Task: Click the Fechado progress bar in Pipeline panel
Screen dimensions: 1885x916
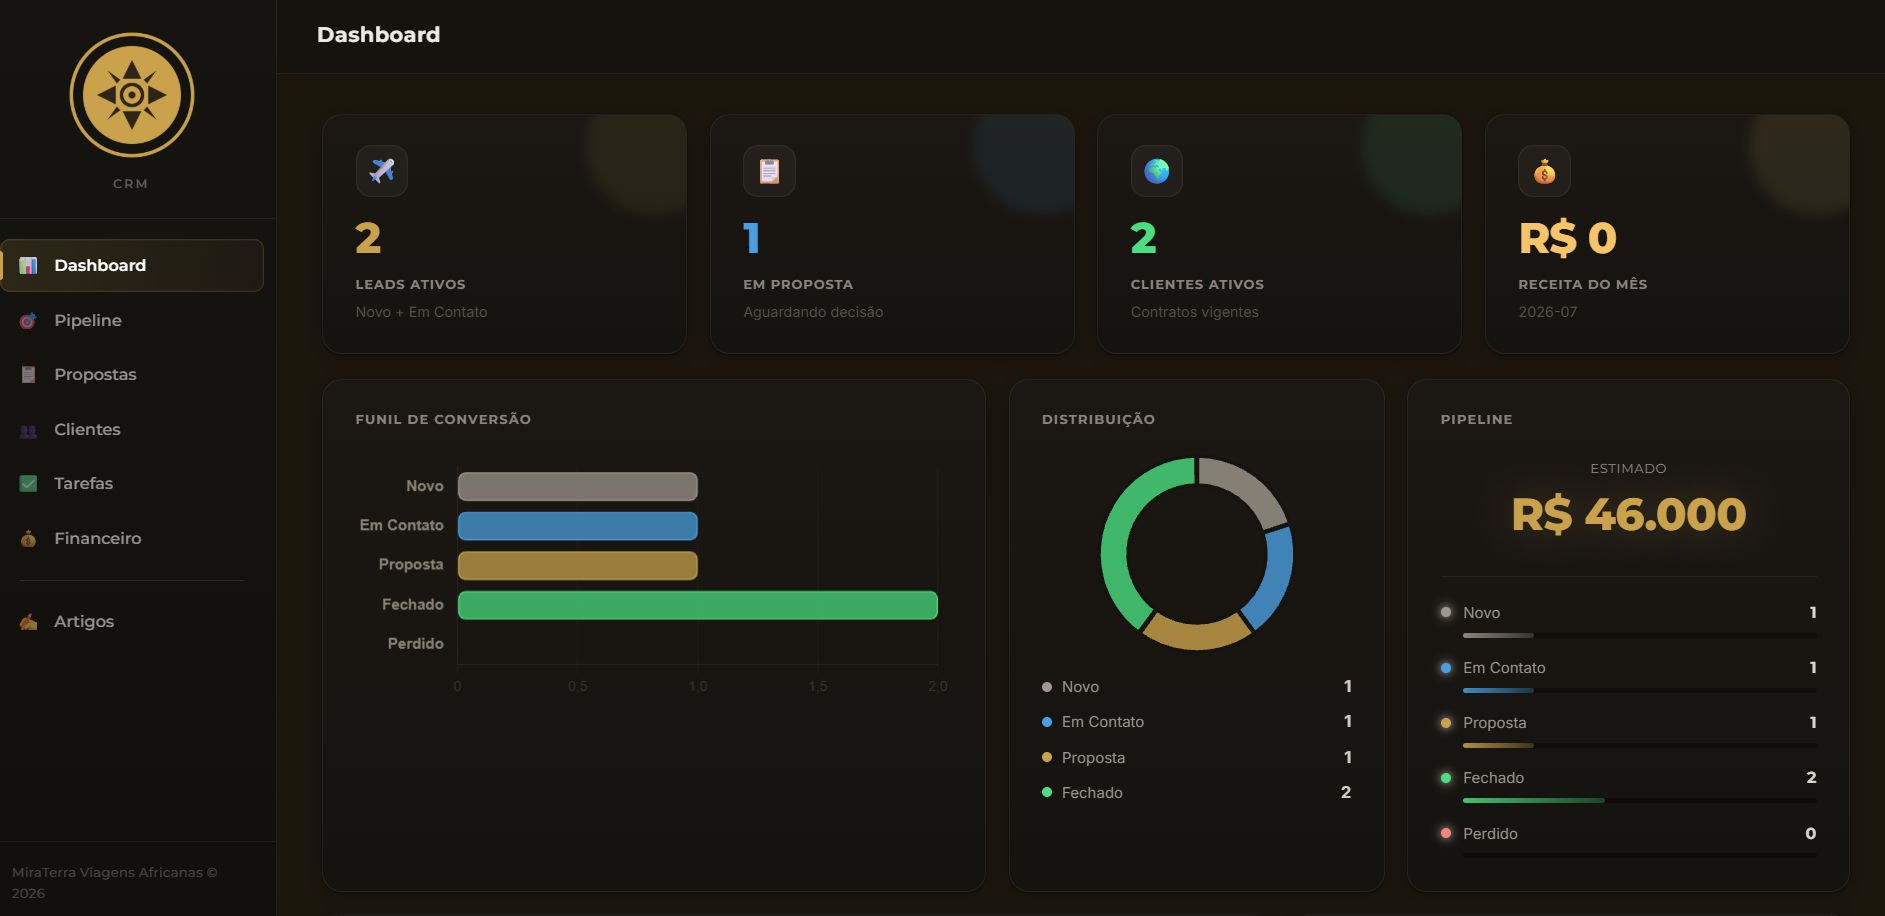Action: click(1639, 800)
